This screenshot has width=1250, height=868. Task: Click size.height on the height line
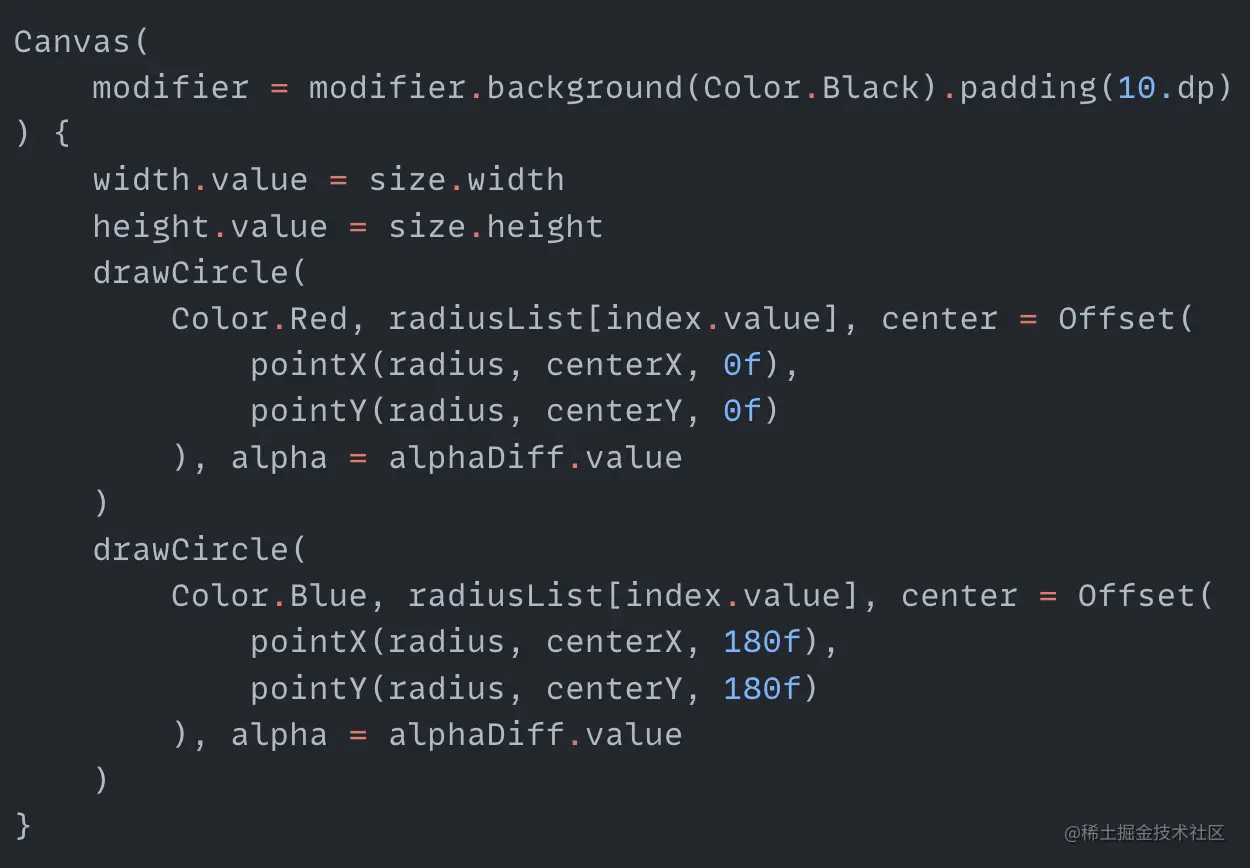pos(496,226)
